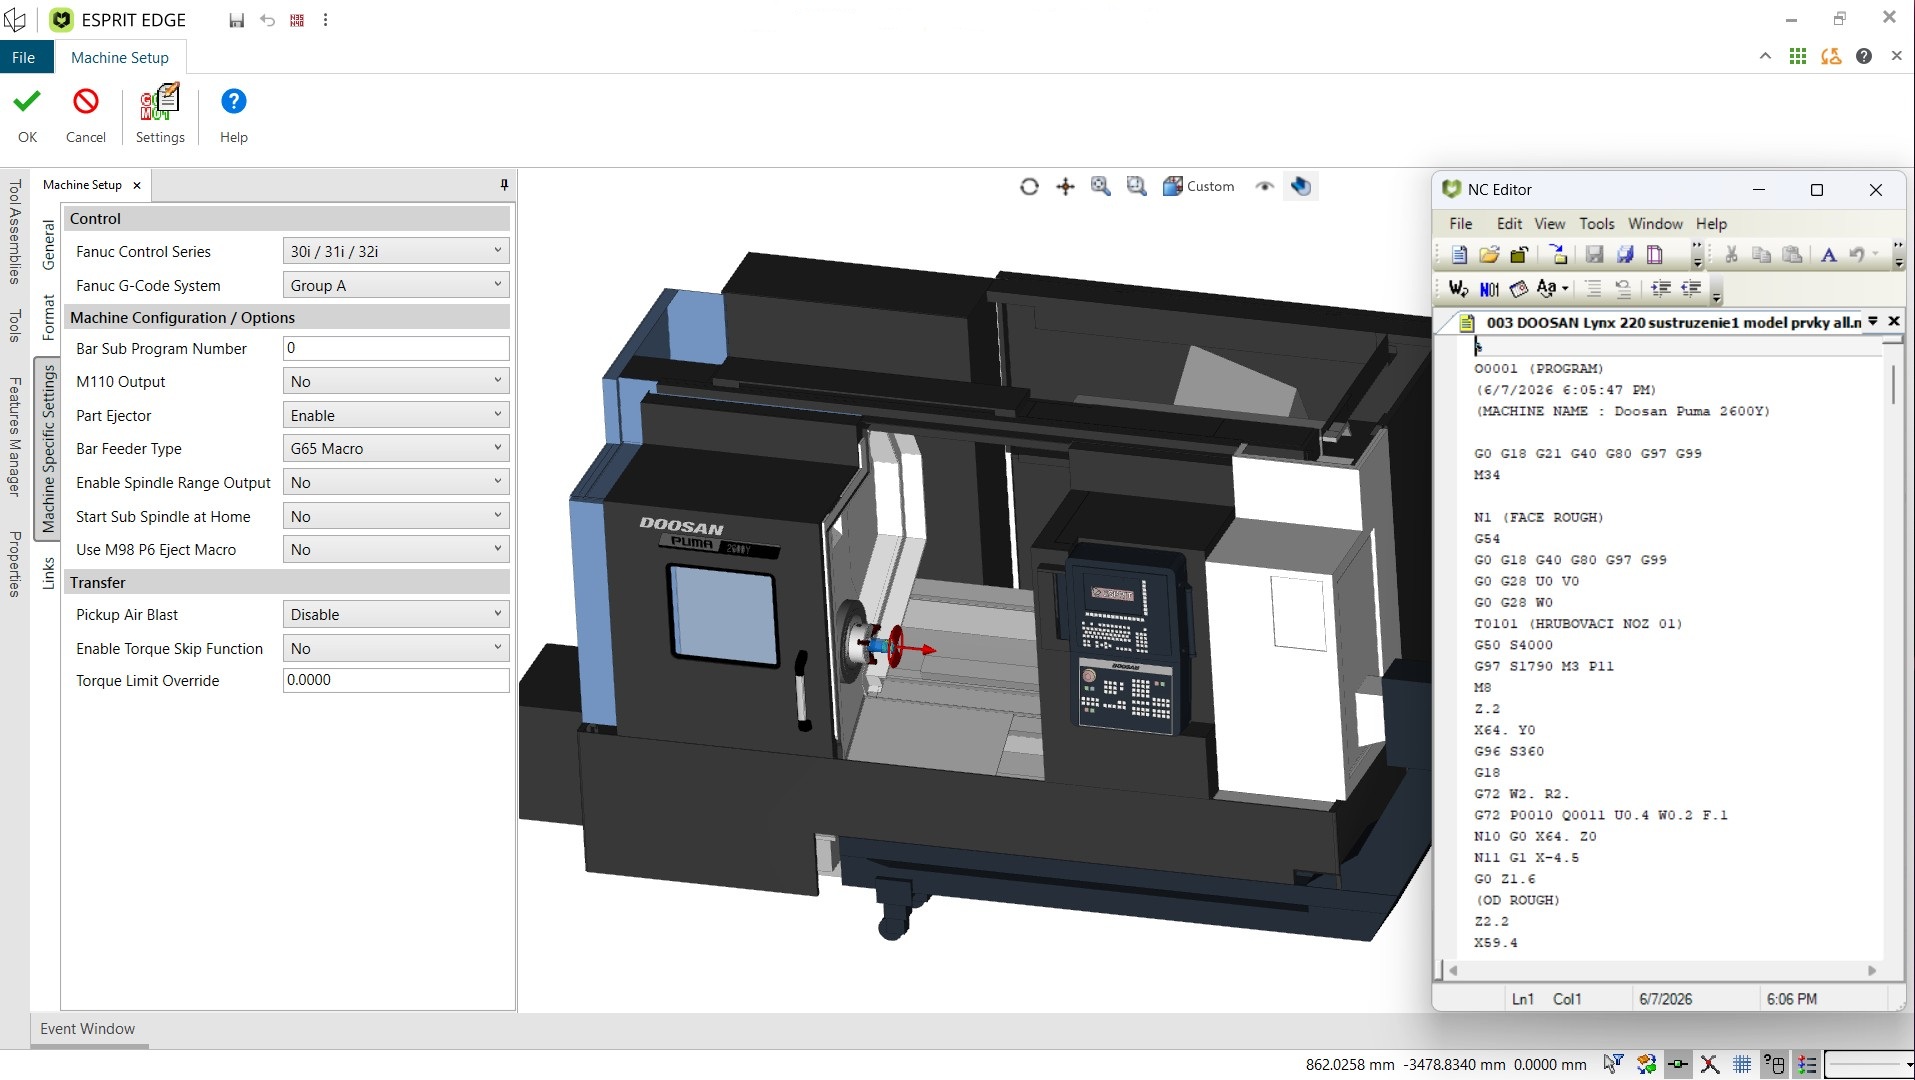
Task: Select the Format vertical tab
Action: (x=48, y=317)
